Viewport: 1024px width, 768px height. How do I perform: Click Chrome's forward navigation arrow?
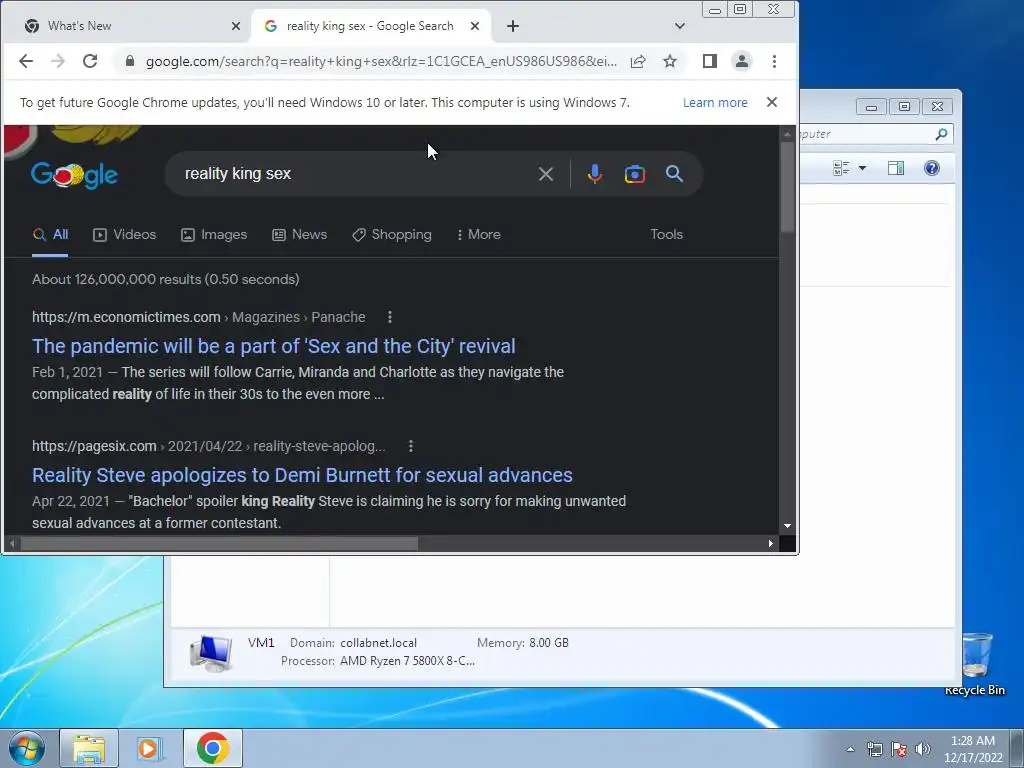coord(58,61)
